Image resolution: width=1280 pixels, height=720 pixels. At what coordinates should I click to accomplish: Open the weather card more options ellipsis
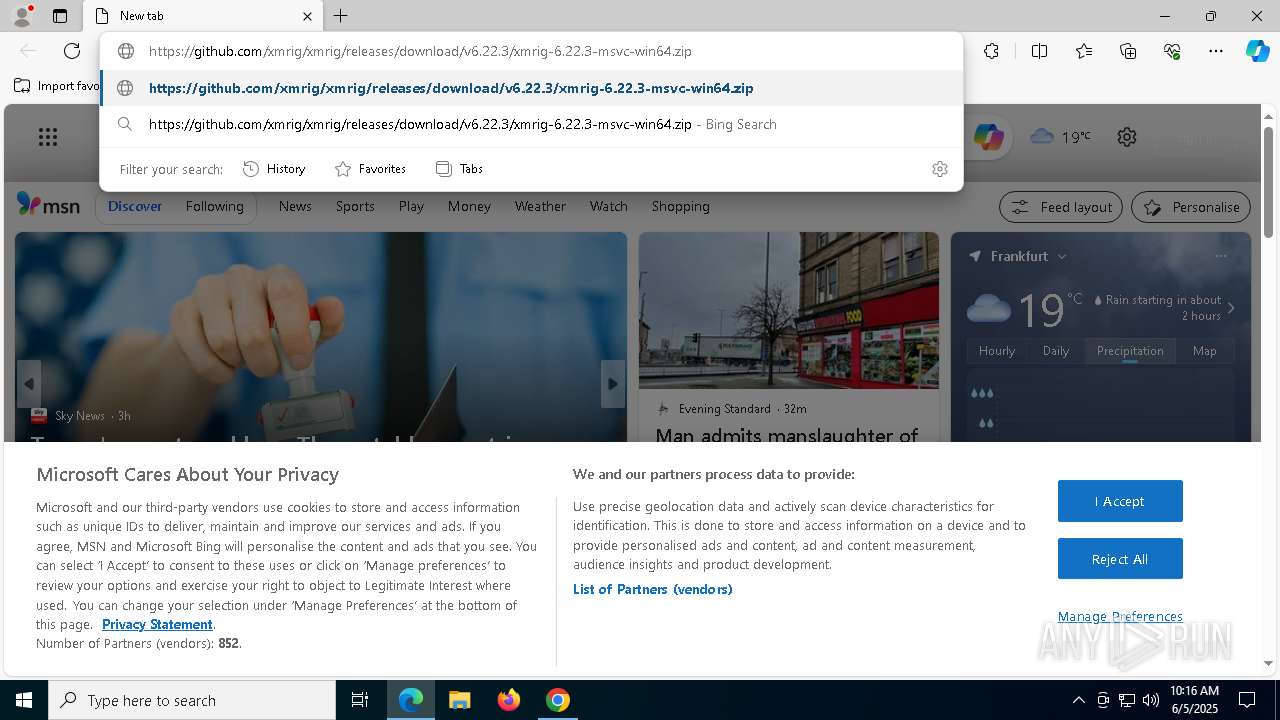point(1220,256)
